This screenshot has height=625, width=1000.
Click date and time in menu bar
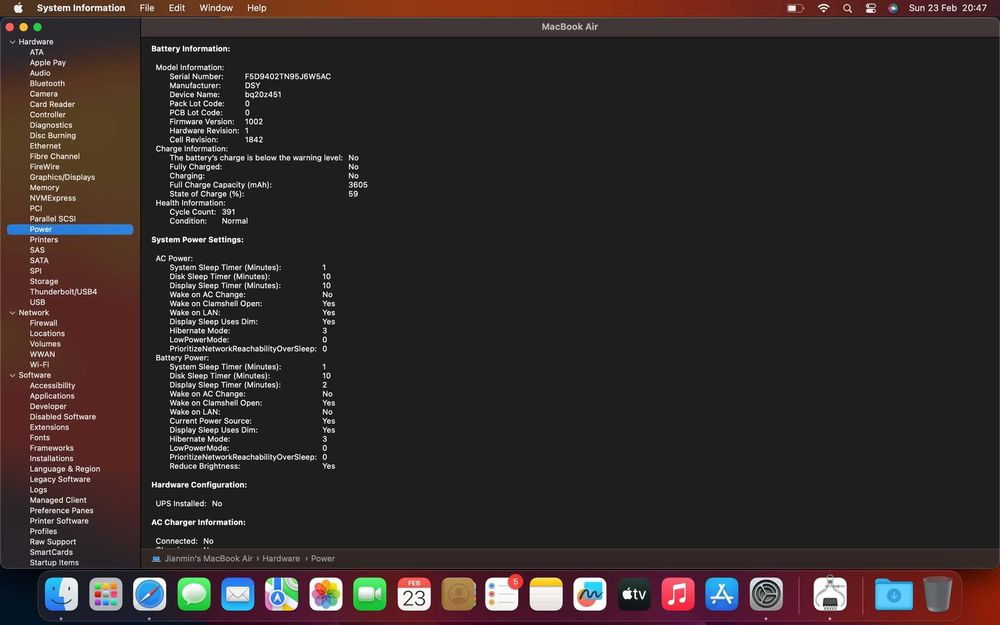coord(948,8)
